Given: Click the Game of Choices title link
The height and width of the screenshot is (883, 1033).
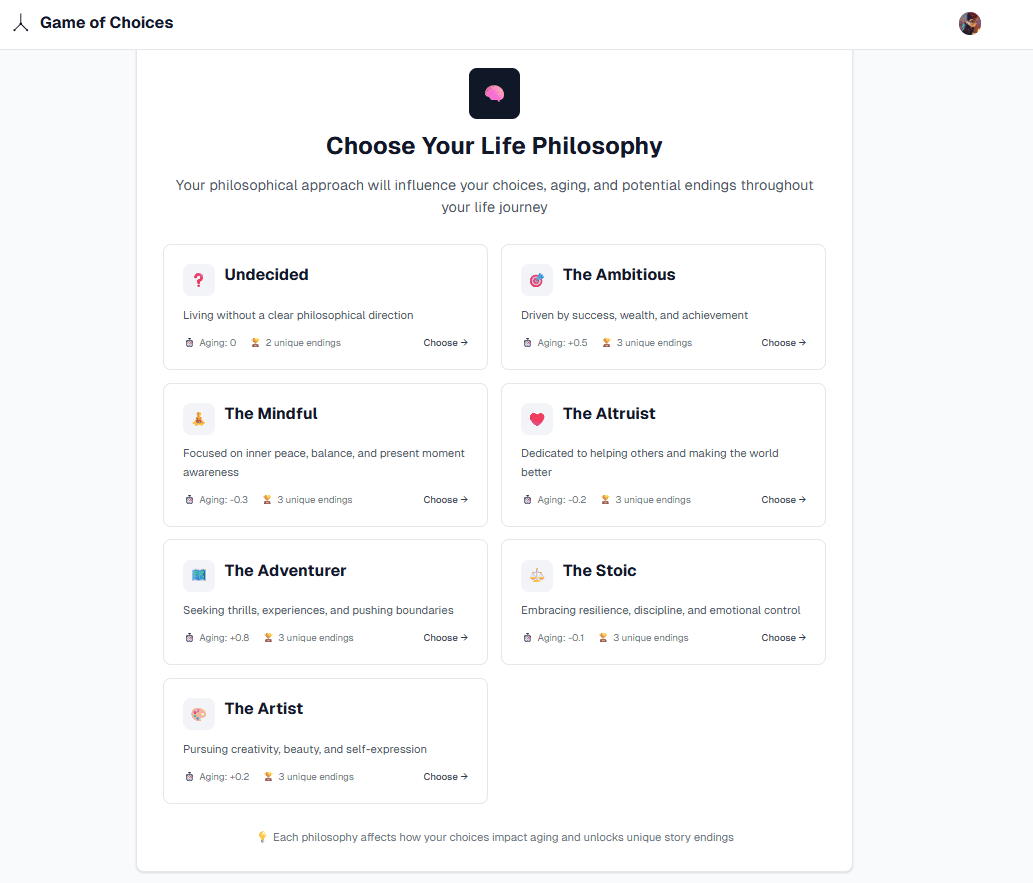Looking at the screenshot, I should tap(106, 23).
